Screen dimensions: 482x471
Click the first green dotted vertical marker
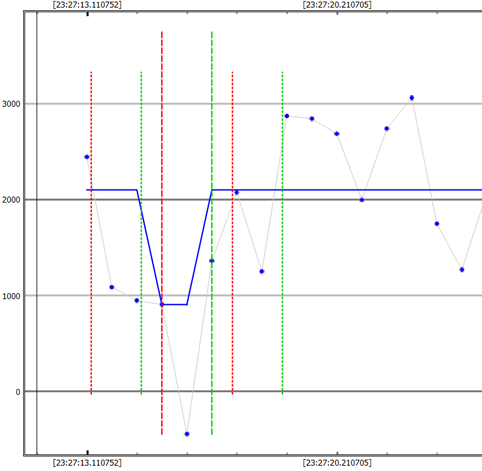141,233
